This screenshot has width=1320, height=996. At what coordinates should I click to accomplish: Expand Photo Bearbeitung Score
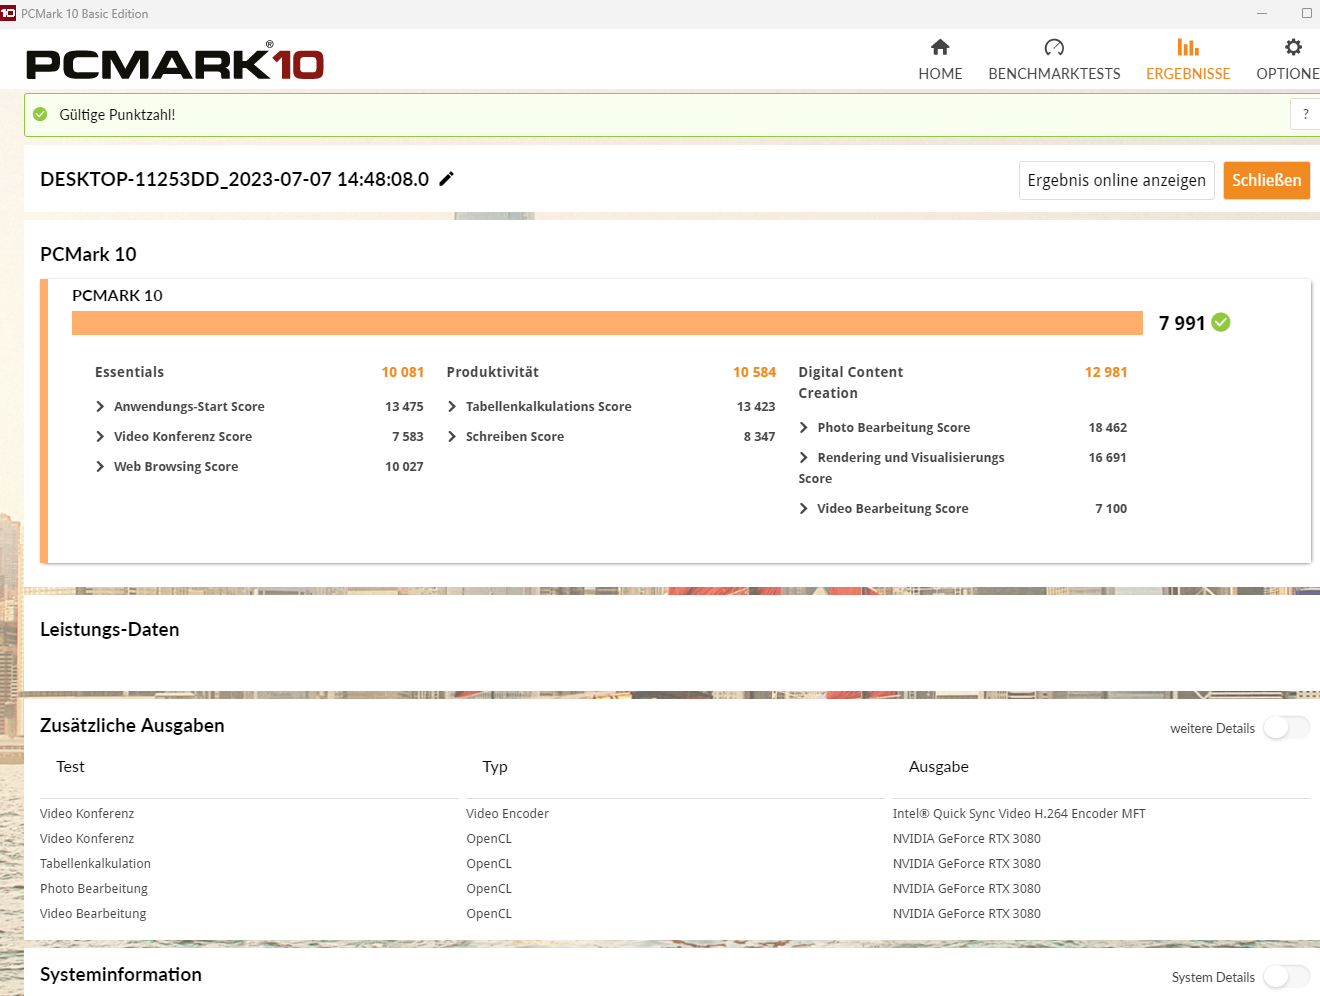pyautogui.click(x=804, y=427)
